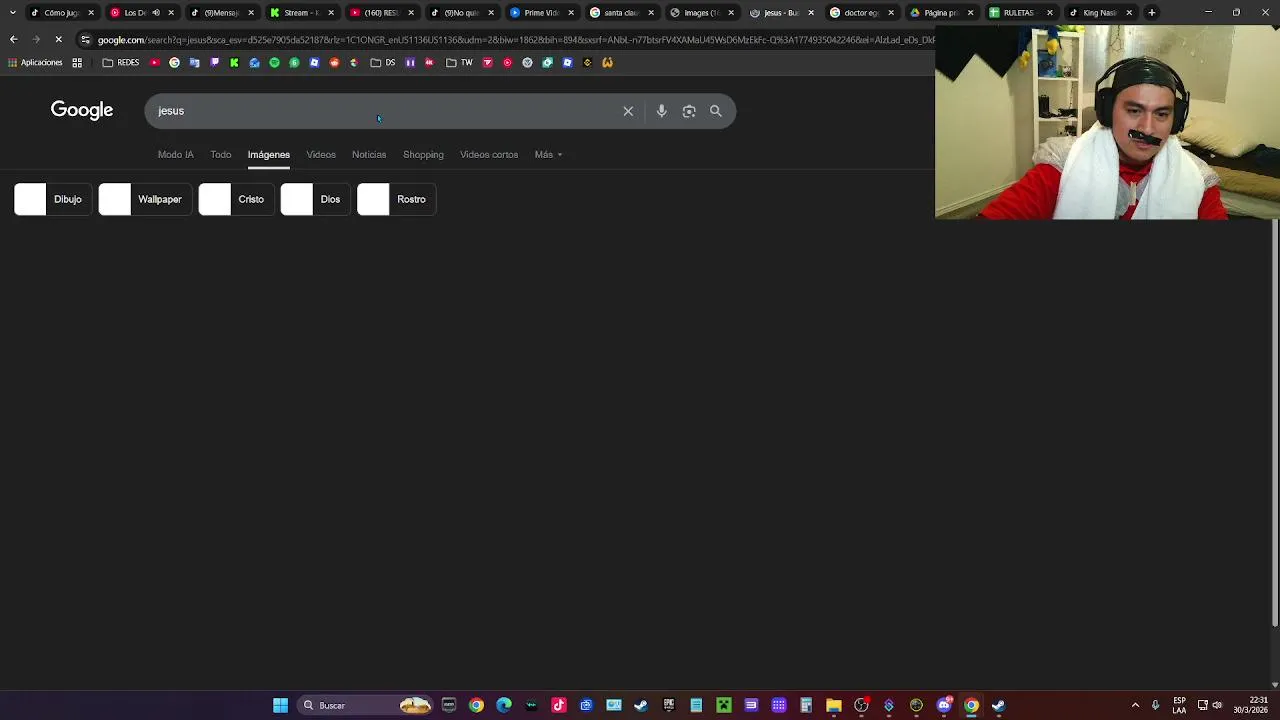This screenshot has width=1280, height=720.
Task: Open TikTok from the taskbar
Action: click(x=559, y=705)
